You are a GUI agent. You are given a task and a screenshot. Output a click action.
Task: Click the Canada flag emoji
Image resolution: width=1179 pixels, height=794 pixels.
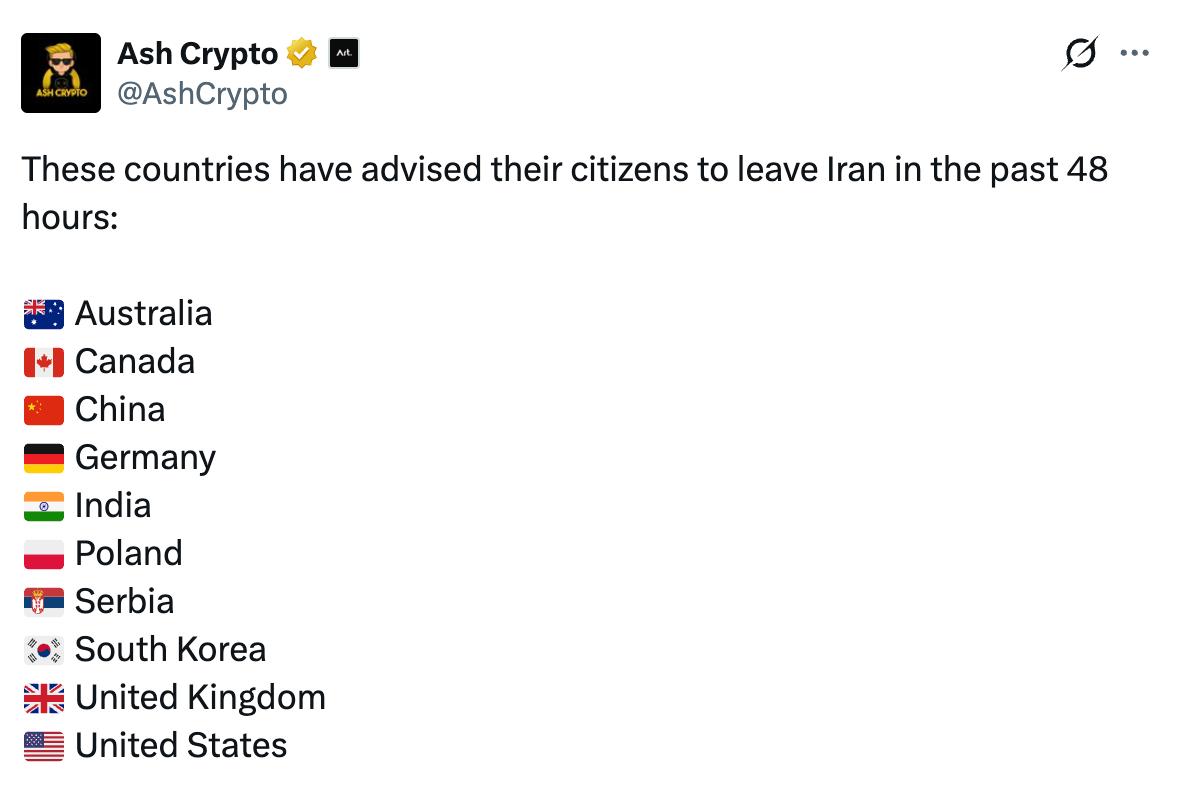44,362
